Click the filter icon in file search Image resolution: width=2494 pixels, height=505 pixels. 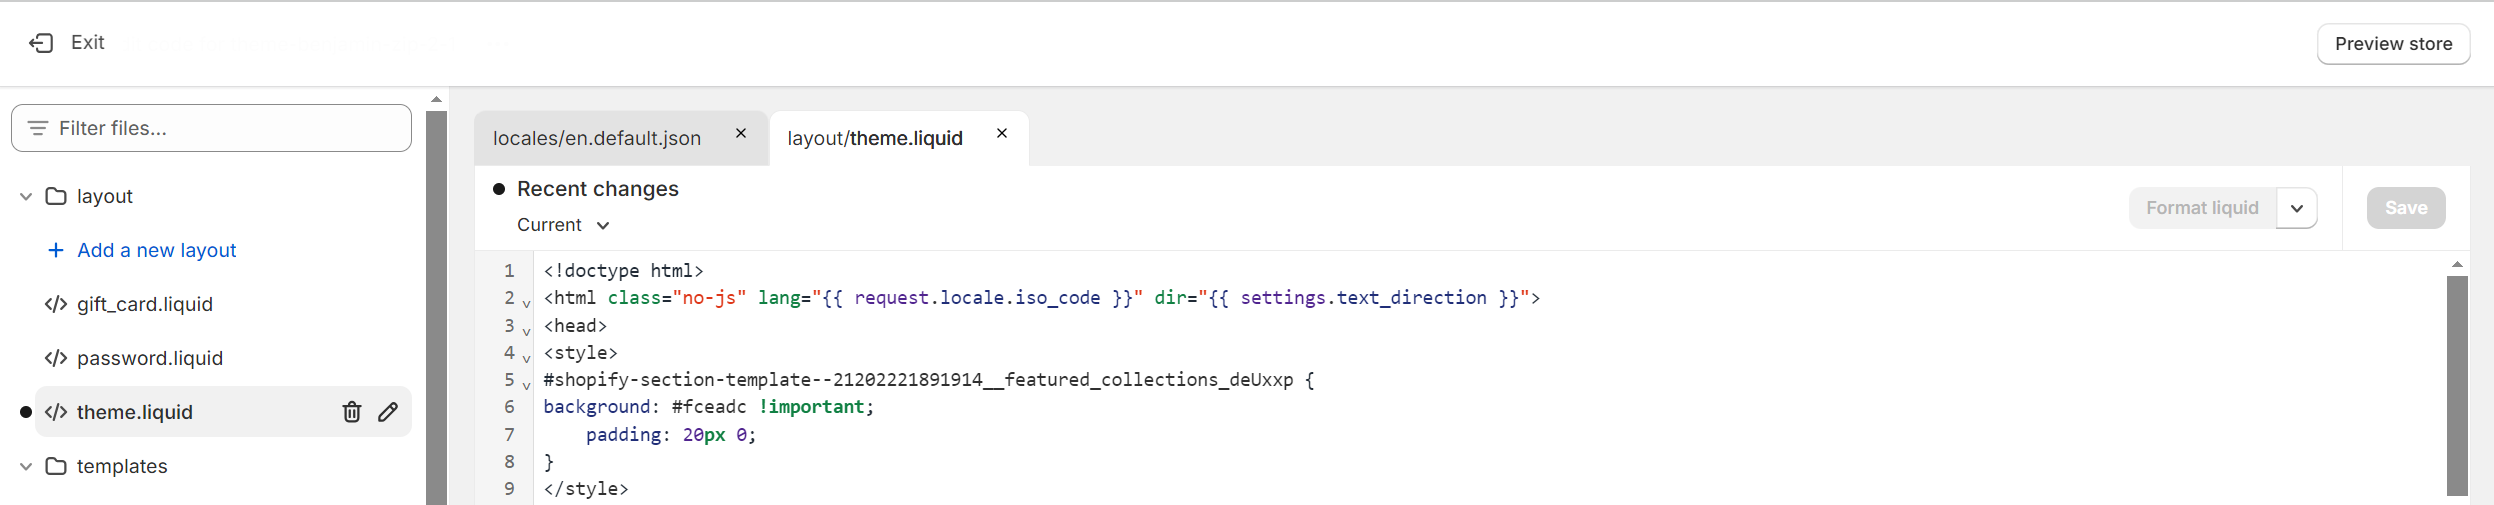pos(38,128)
